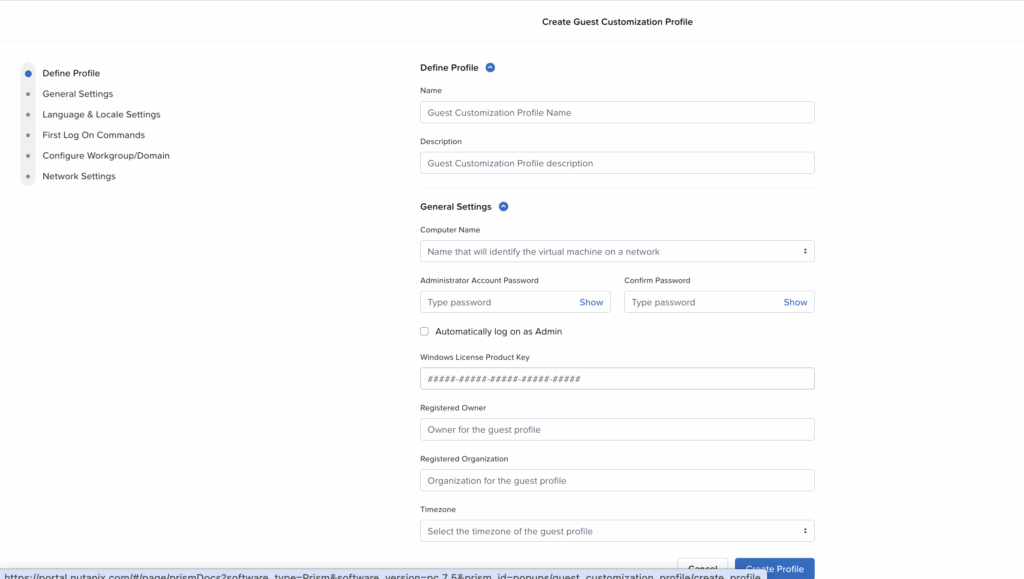Click the Windows License Product Key field

[x=616, y=378]
